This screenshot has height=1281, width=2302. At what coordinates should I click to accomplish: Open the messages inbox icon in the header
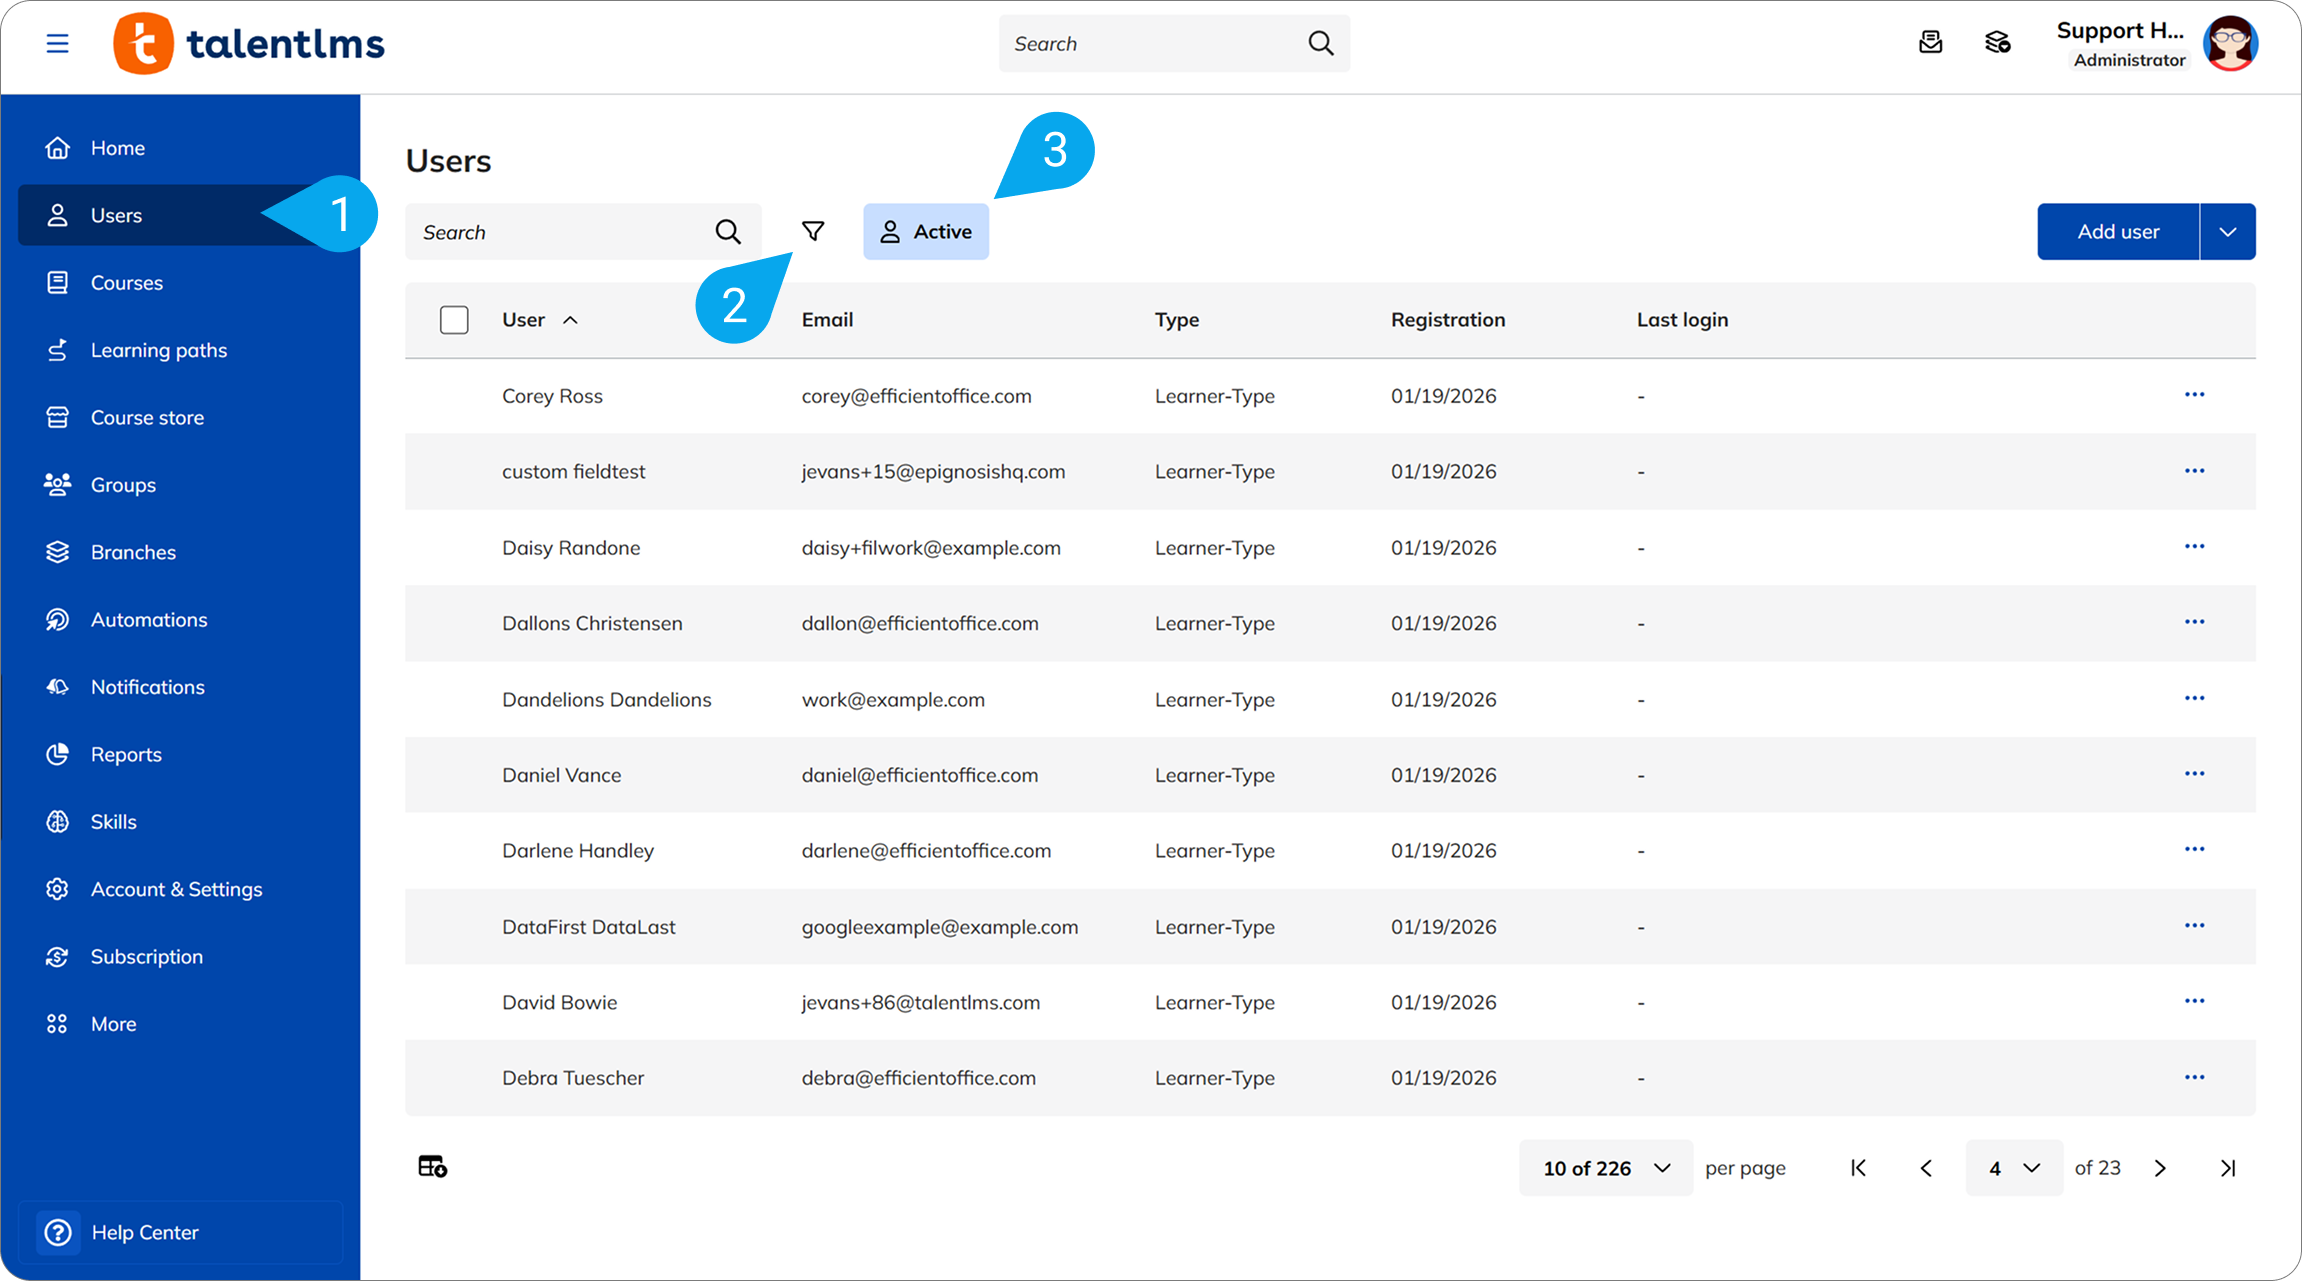click(1930, 43)
